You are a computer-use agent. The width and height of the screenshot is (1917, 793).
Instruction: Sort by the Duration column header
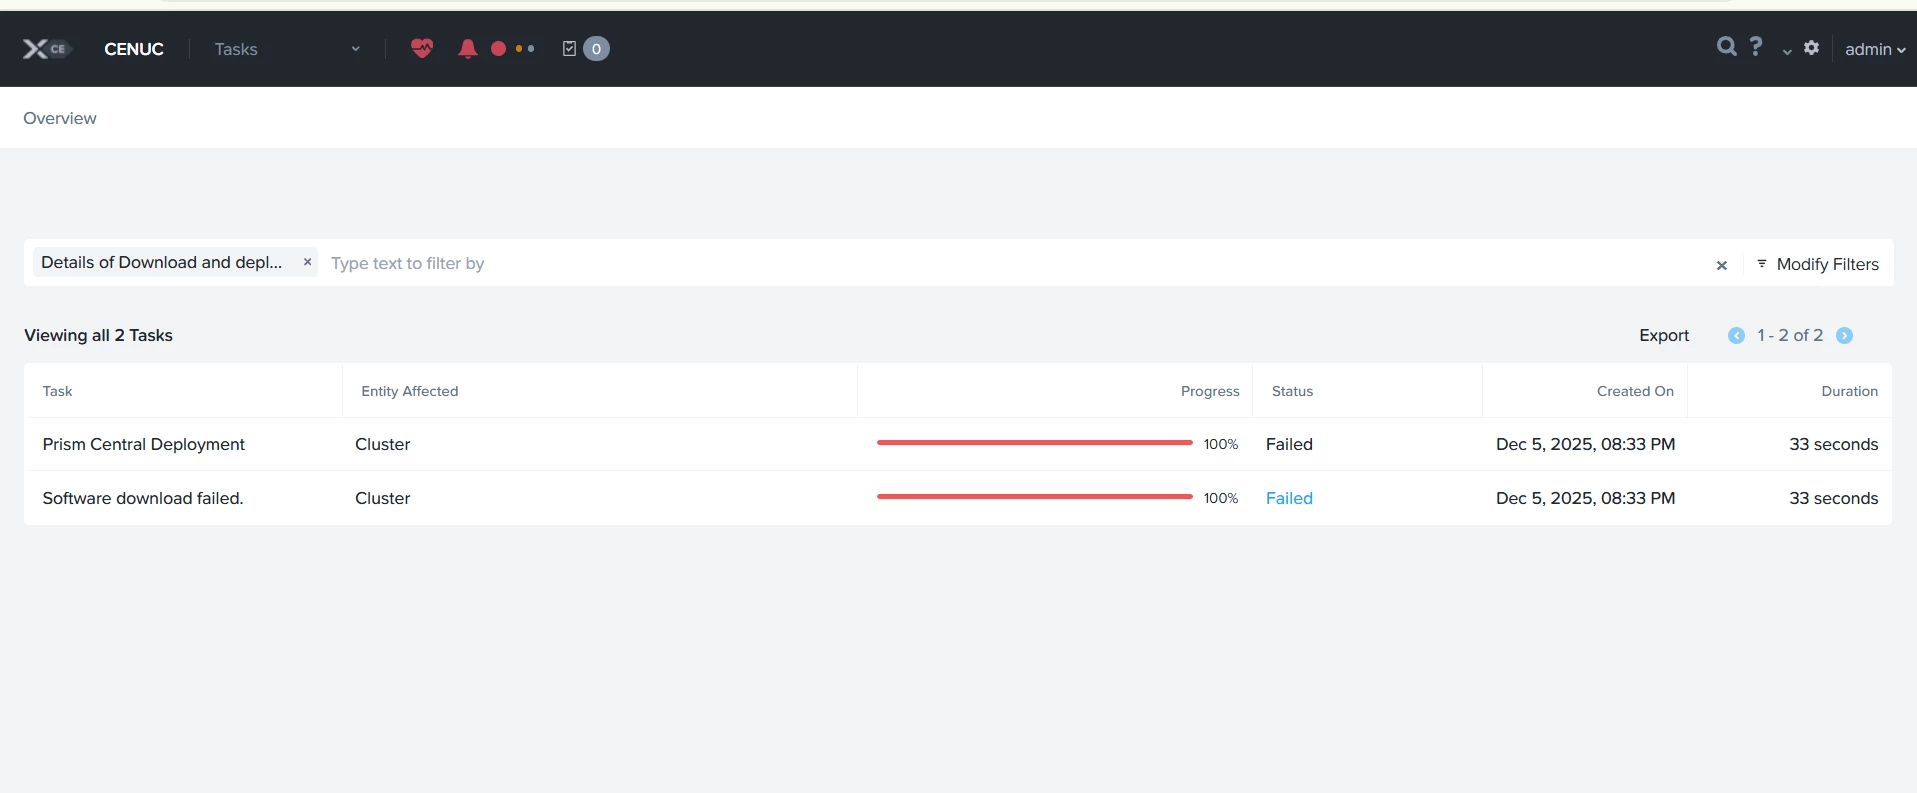click(1849, 391)
